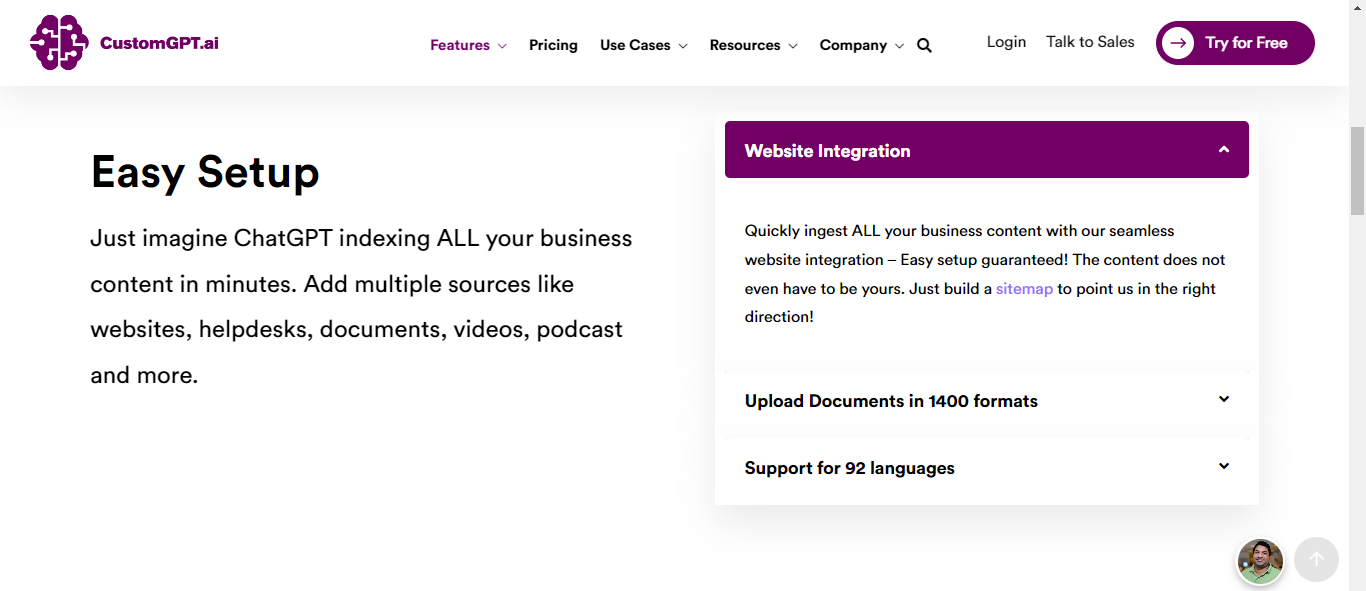
Task: Click the chevron next to Resources
Action: 794,45
